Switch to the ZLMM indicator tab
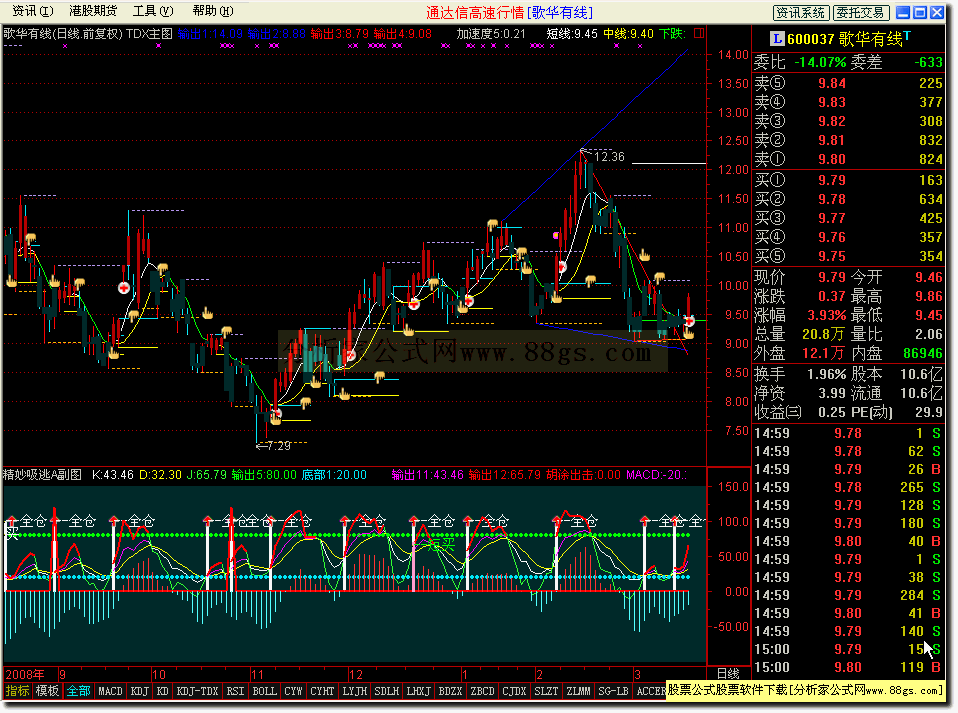 pos(578,691)
